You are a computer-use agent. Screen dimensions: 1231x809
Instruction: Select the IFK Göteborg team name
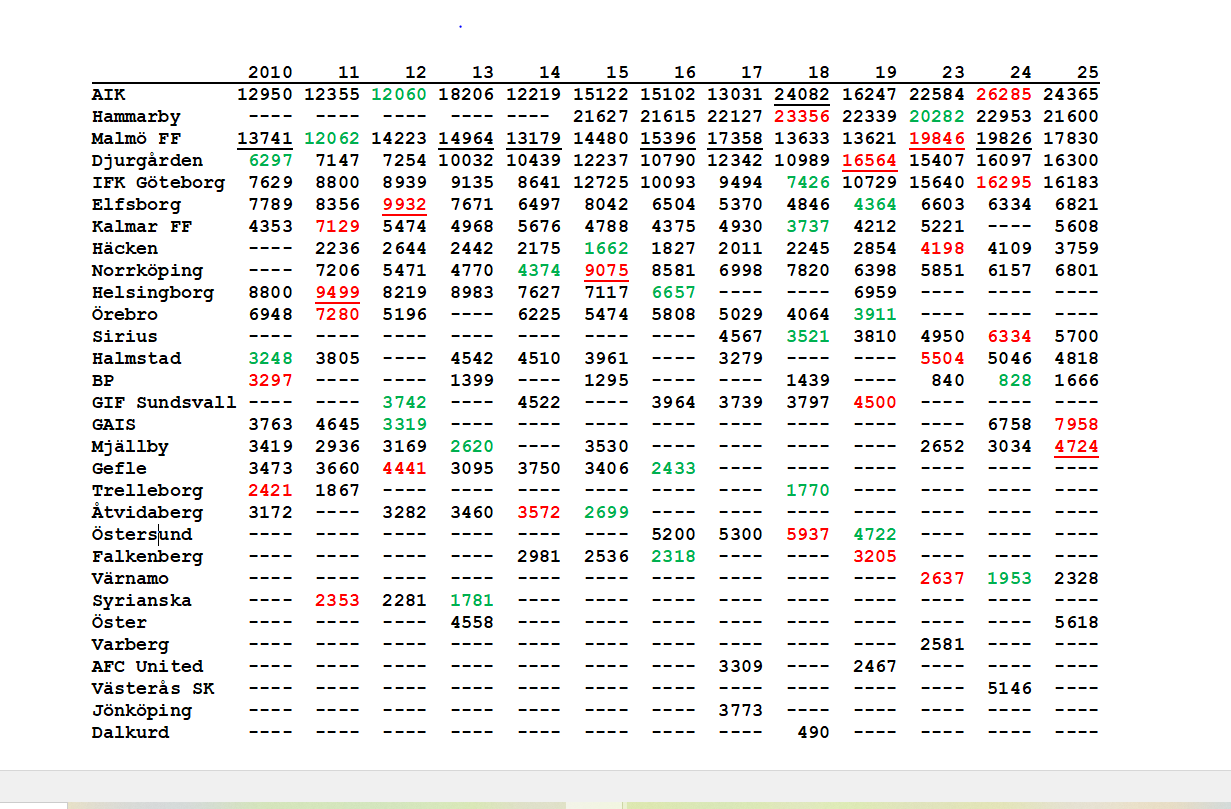pos(158,183)
